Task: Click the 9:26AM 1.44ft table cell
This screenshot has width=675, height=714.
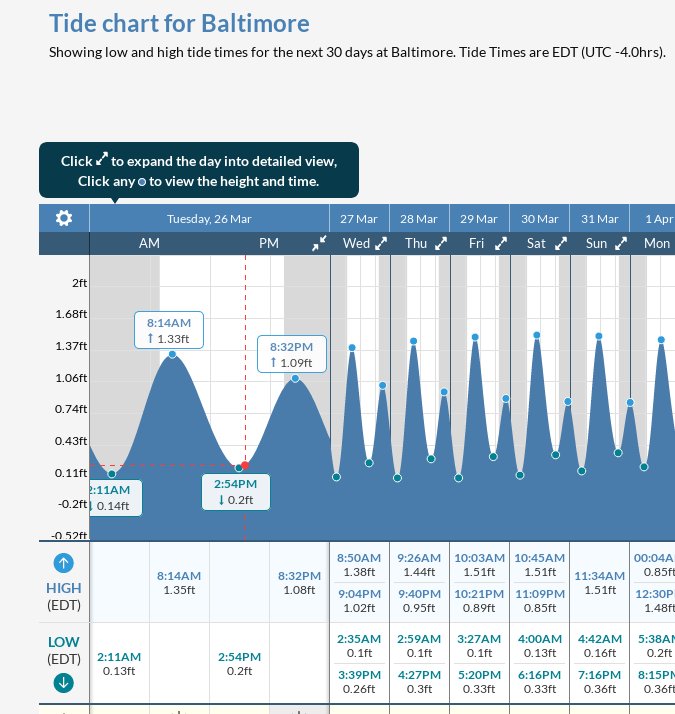Action: [x=419, y=565]
